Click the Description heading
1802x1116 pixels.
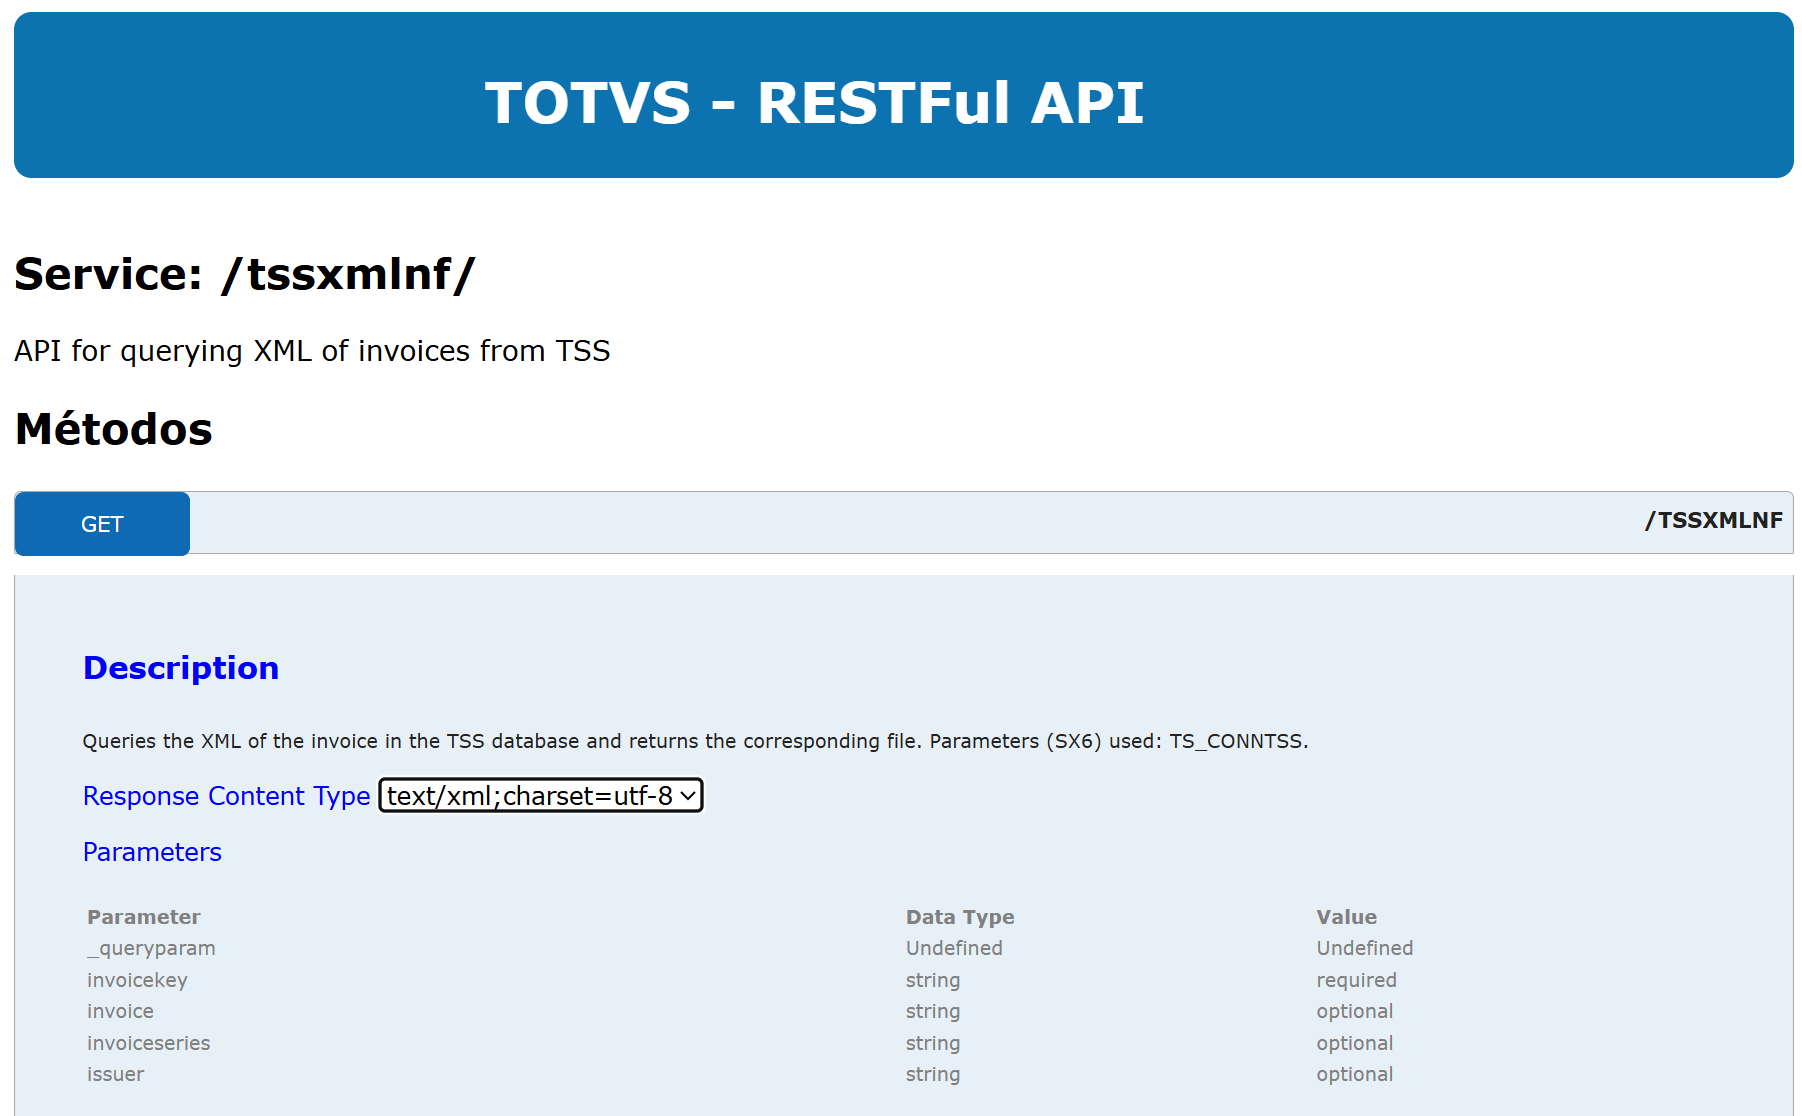point(181,668)
